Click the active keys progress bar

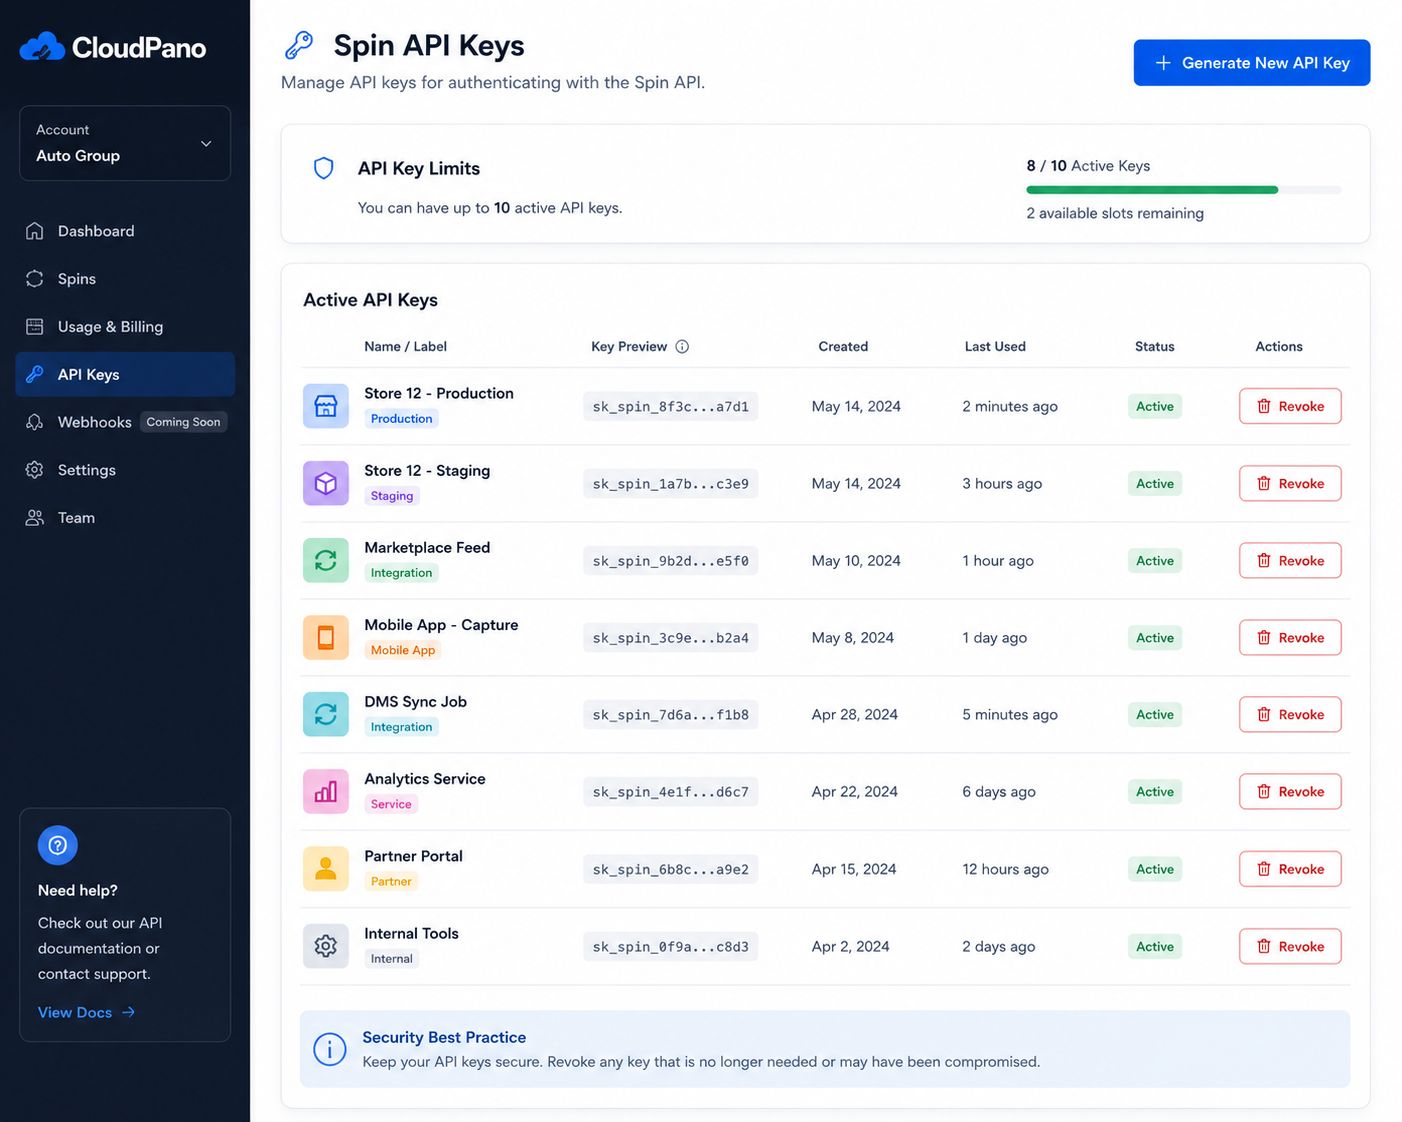(1184, 189)
